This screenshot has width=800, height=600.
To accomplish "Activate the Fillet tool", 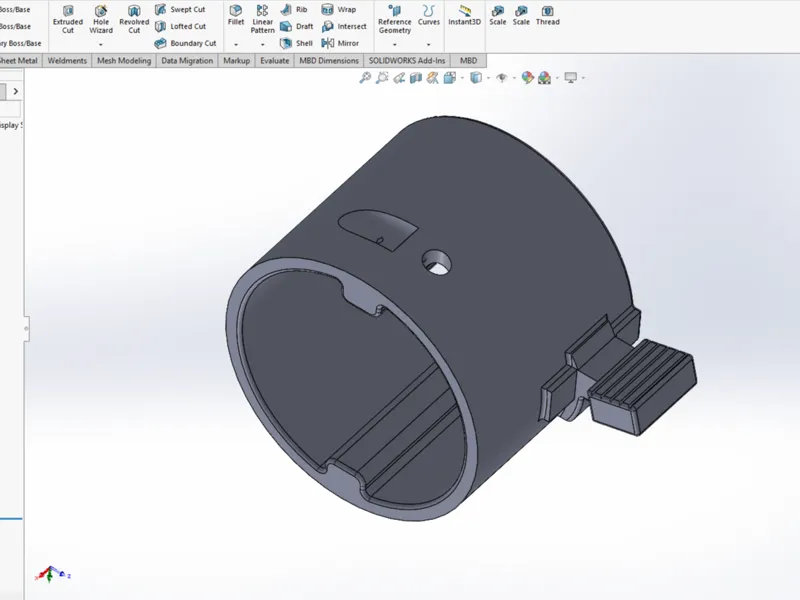I will click(236, 15).
